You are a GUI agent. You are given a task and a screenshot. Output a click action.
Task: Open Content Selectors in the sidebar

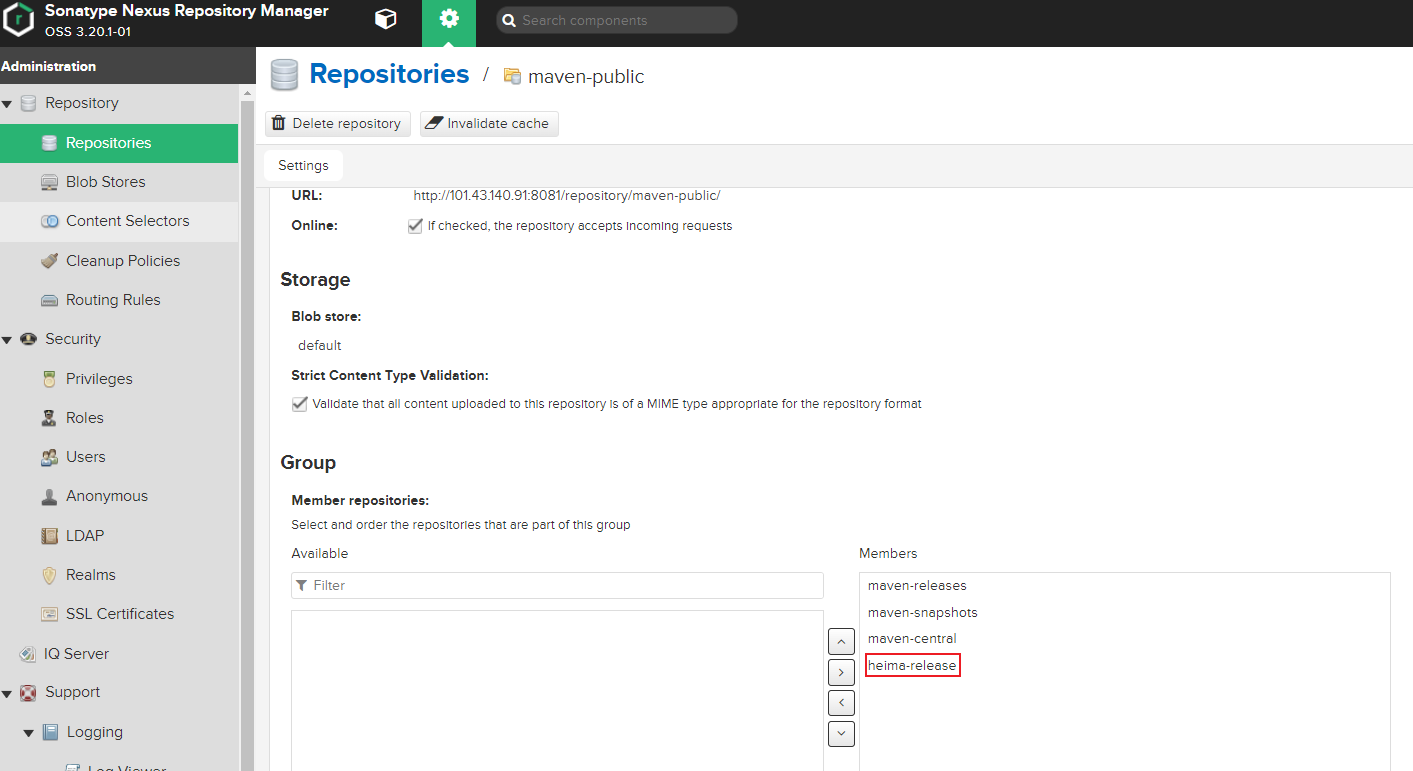119,221
